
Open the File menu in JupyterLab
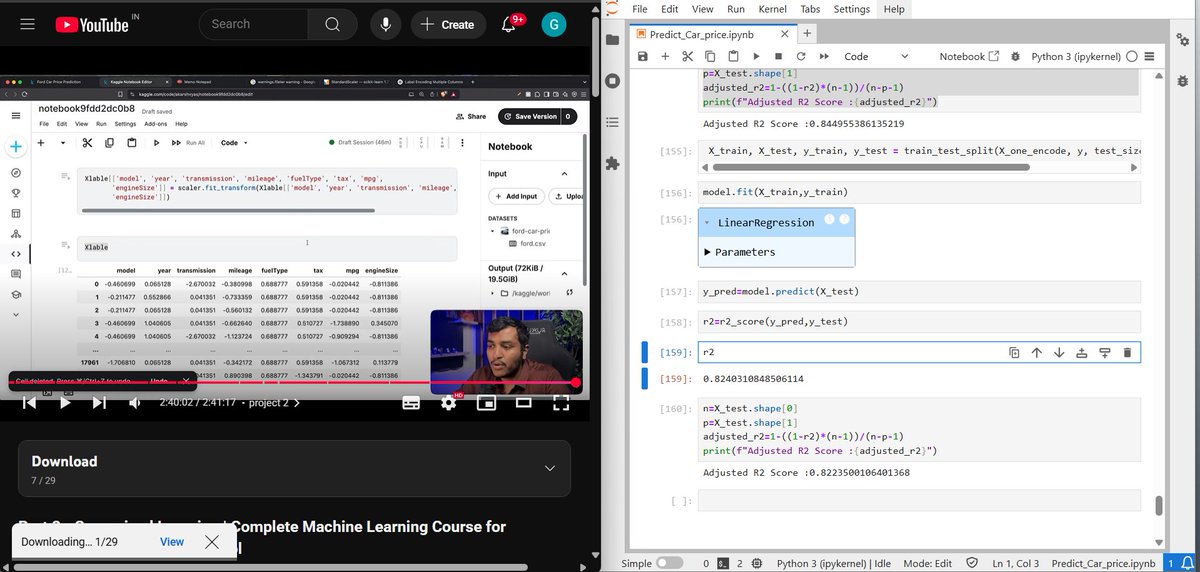pyautogui.click(x=641, y=9)
